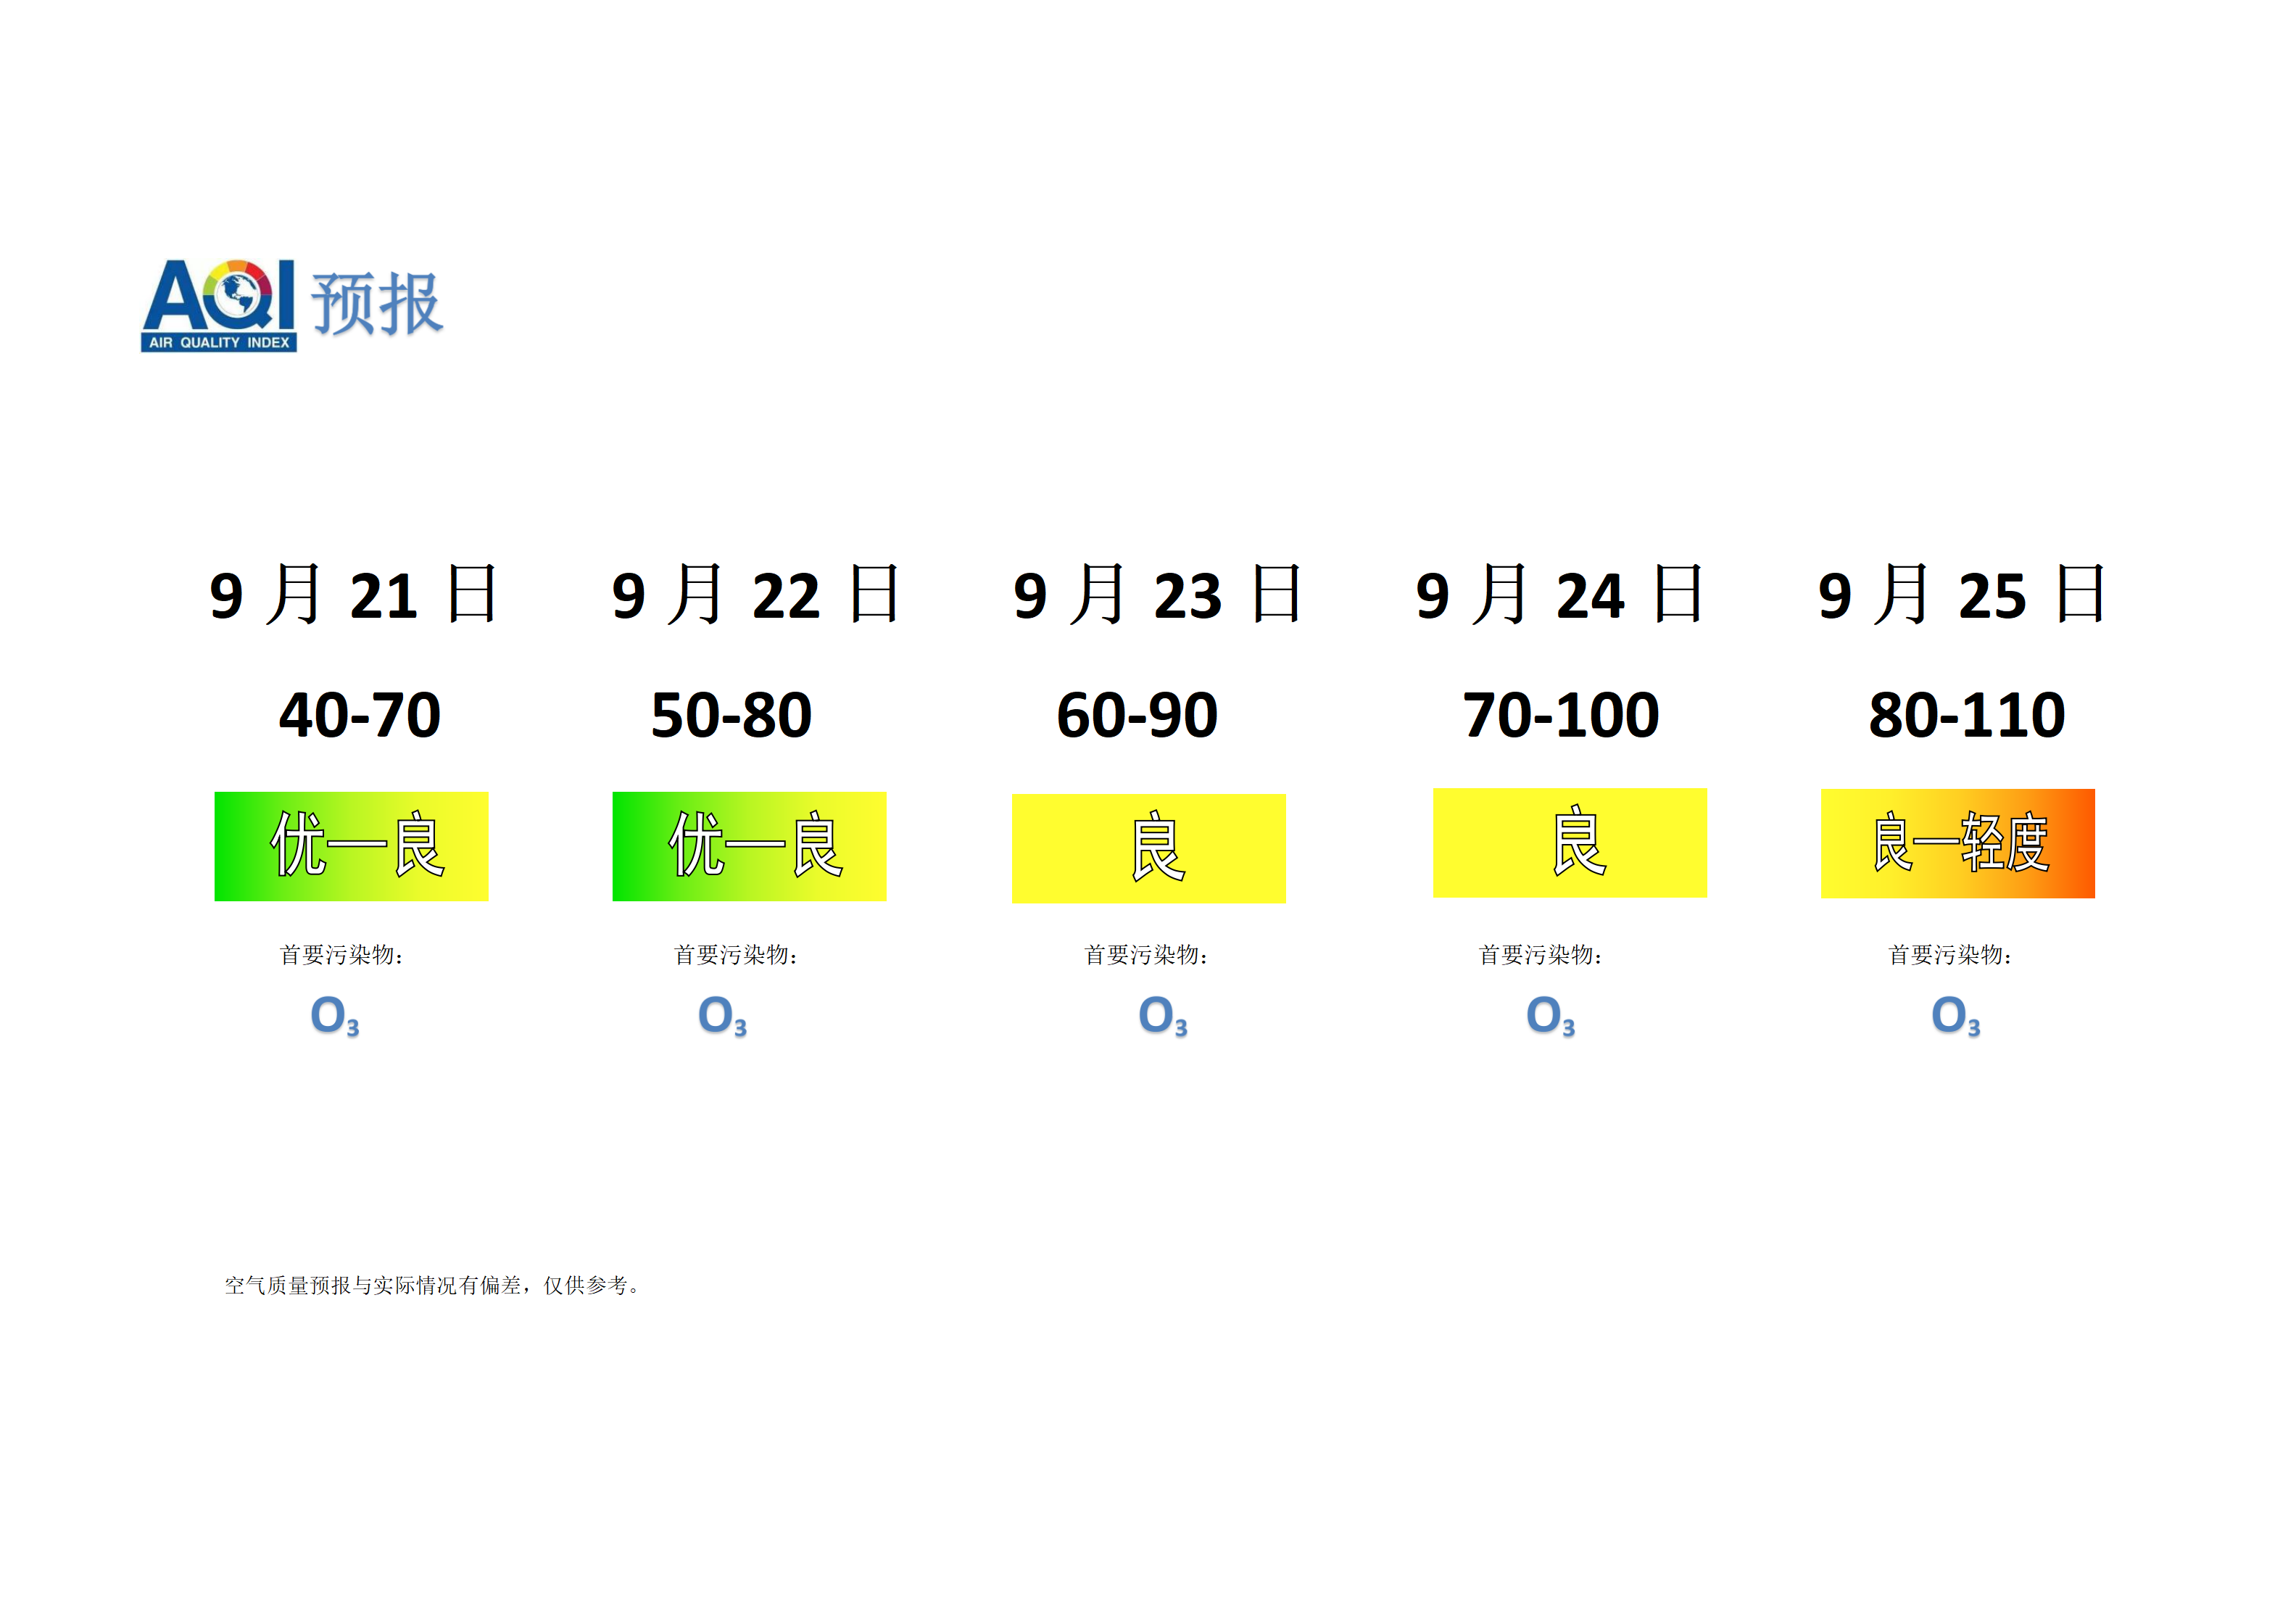Click the green-yellow 优—良 box for September 21
The width and height of the screenshot is (2296, 1622).
pos(351,846)
